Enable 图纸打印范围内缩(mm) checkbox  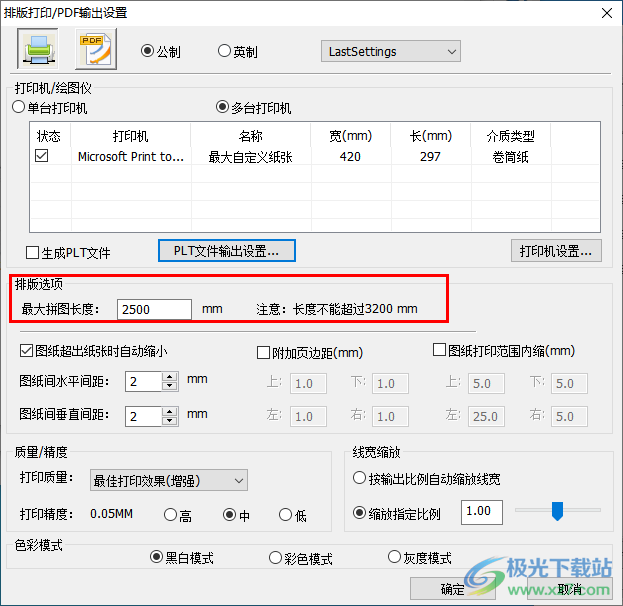439,350
